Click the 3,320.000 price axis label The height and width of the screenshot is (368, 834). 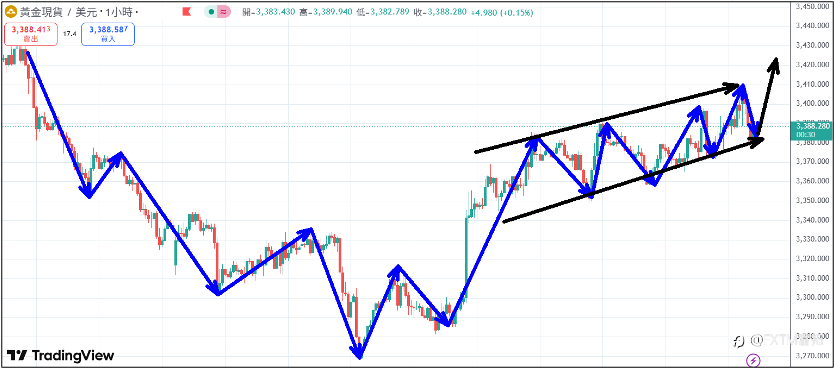(x=813, y=258)
